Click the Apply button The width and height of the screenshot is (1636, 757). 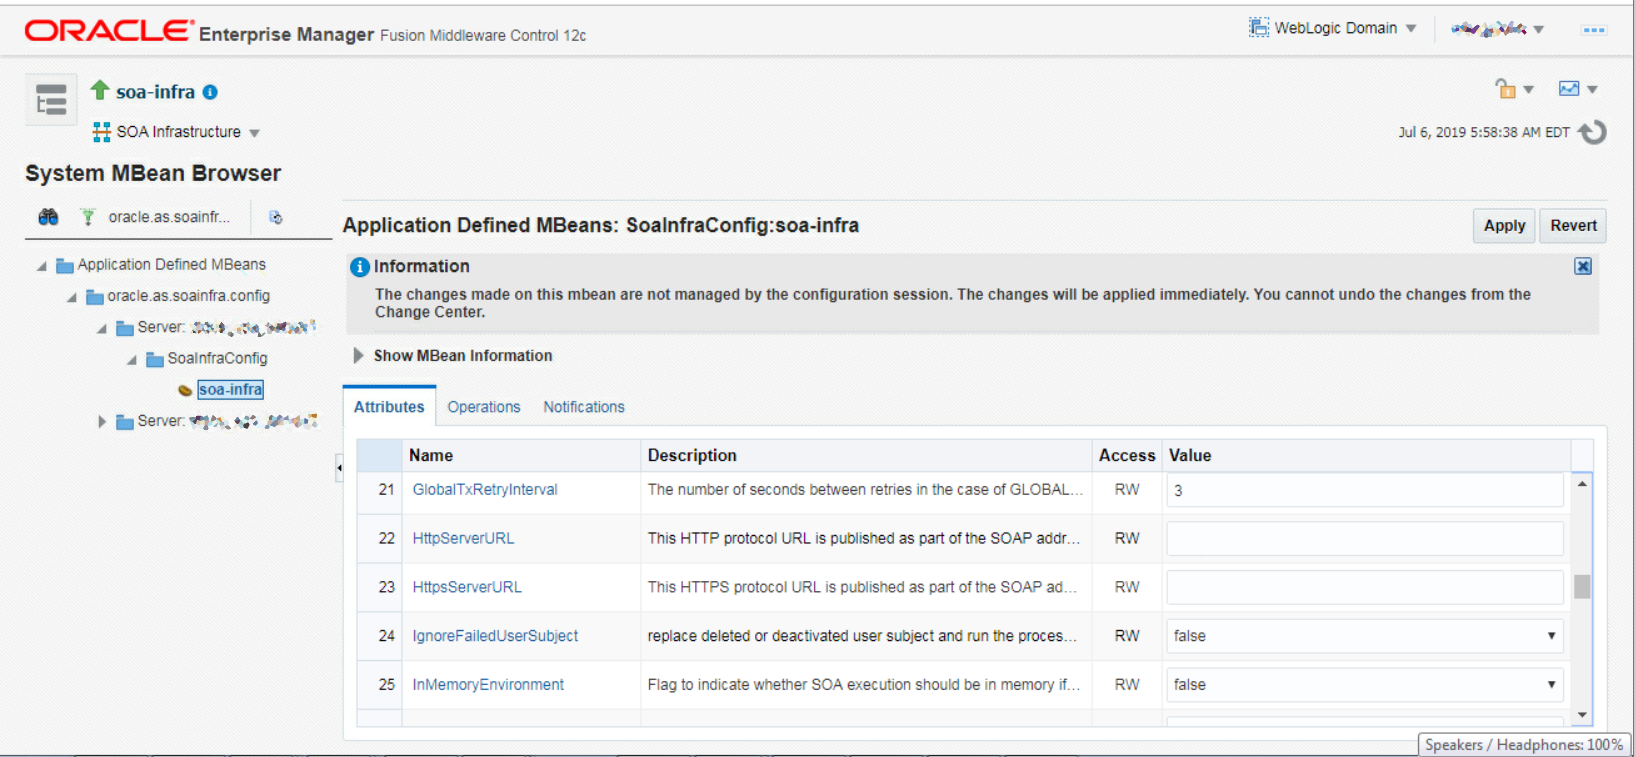tap(1504, 226)
